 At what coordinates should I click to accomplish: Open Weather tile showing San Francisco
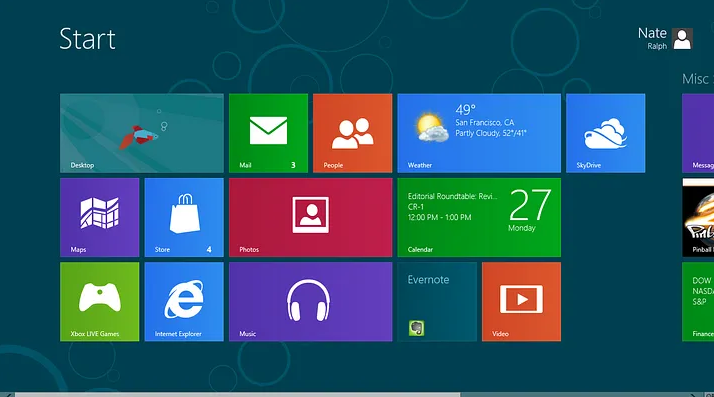click(479, 133)
